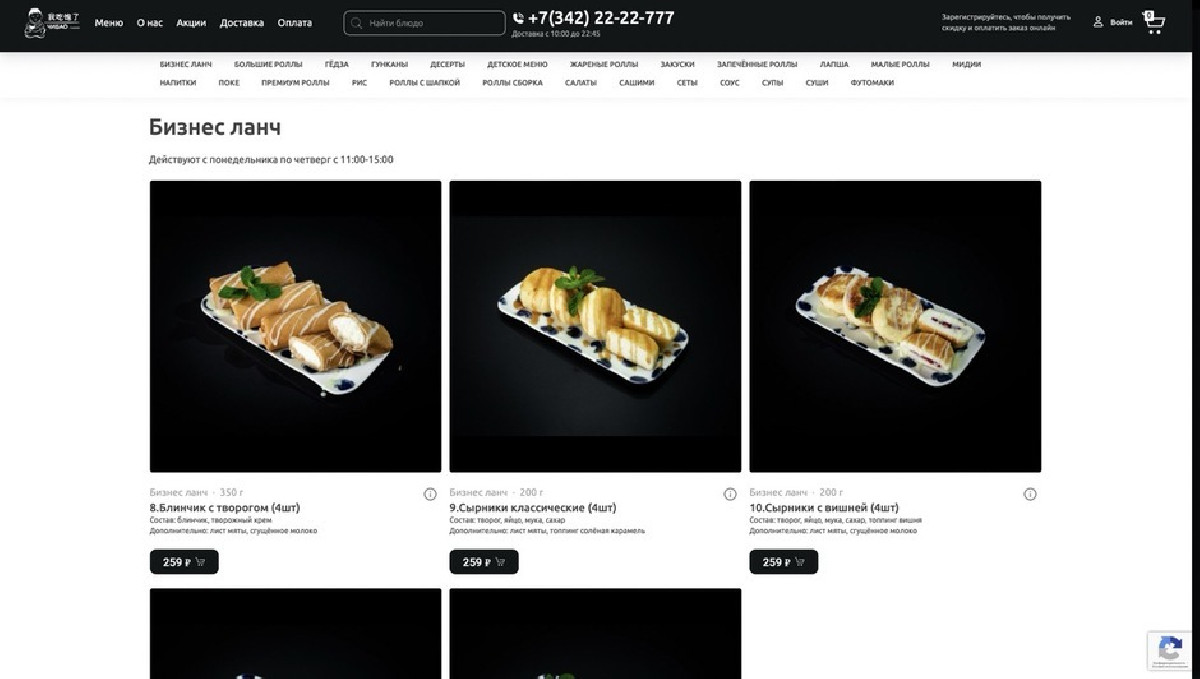Go to the Оплата page
This screenshot has height=679, width=1200.
point(294,23)
